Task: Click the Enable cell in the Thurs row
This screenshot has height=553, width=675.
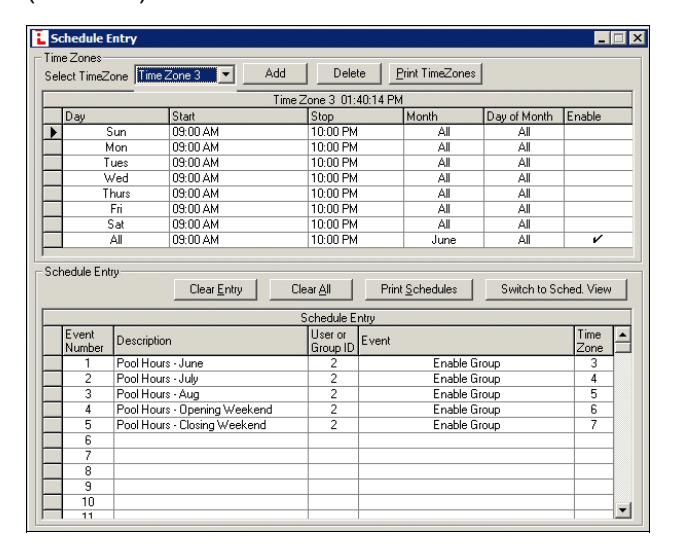Action: pyautogui.click(x=598, y=194)
